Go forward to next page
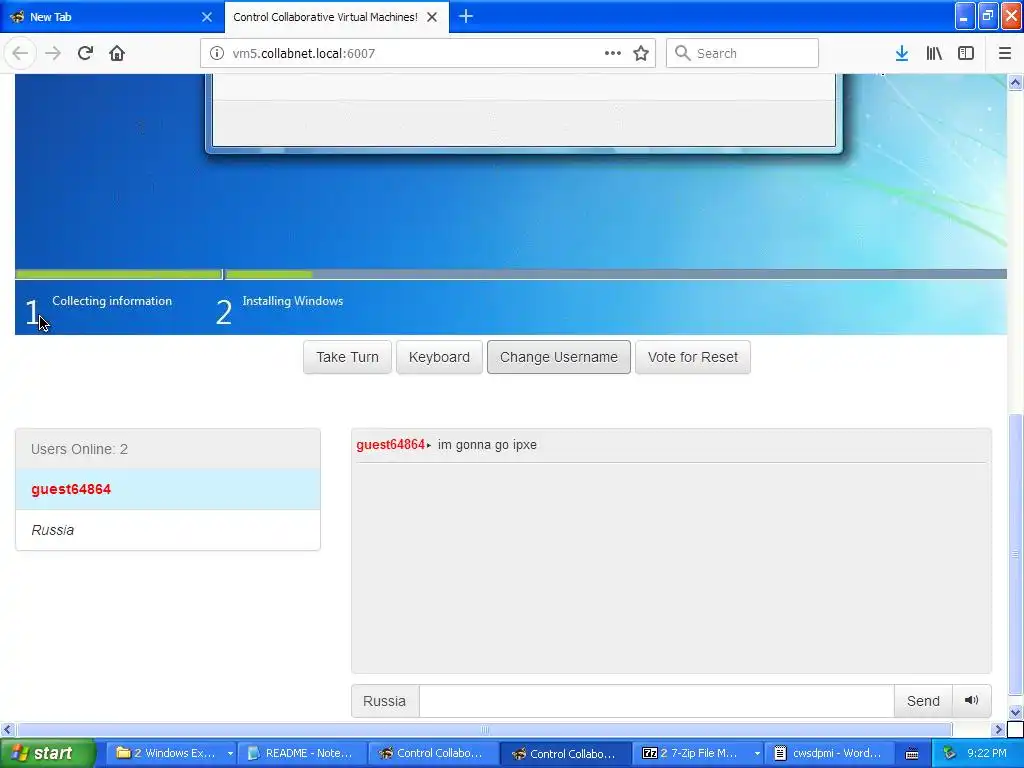The height and width of the screenshot is (768, 1024). (53, 53)
